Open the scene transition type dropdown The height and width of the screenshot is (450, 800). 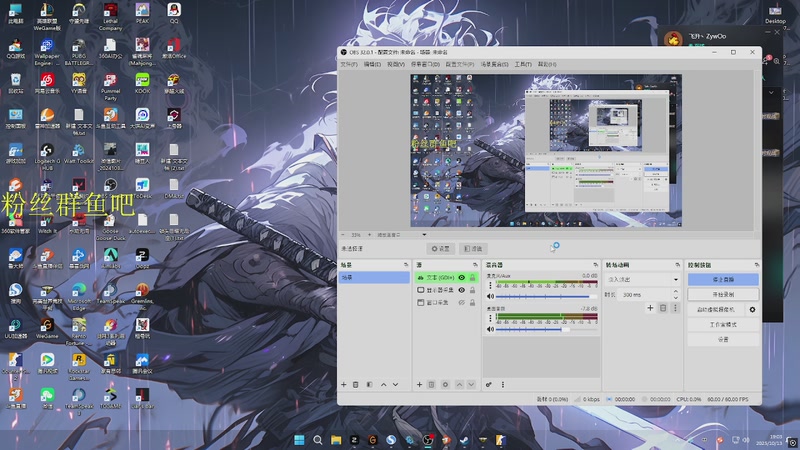[x=643, y=280]
